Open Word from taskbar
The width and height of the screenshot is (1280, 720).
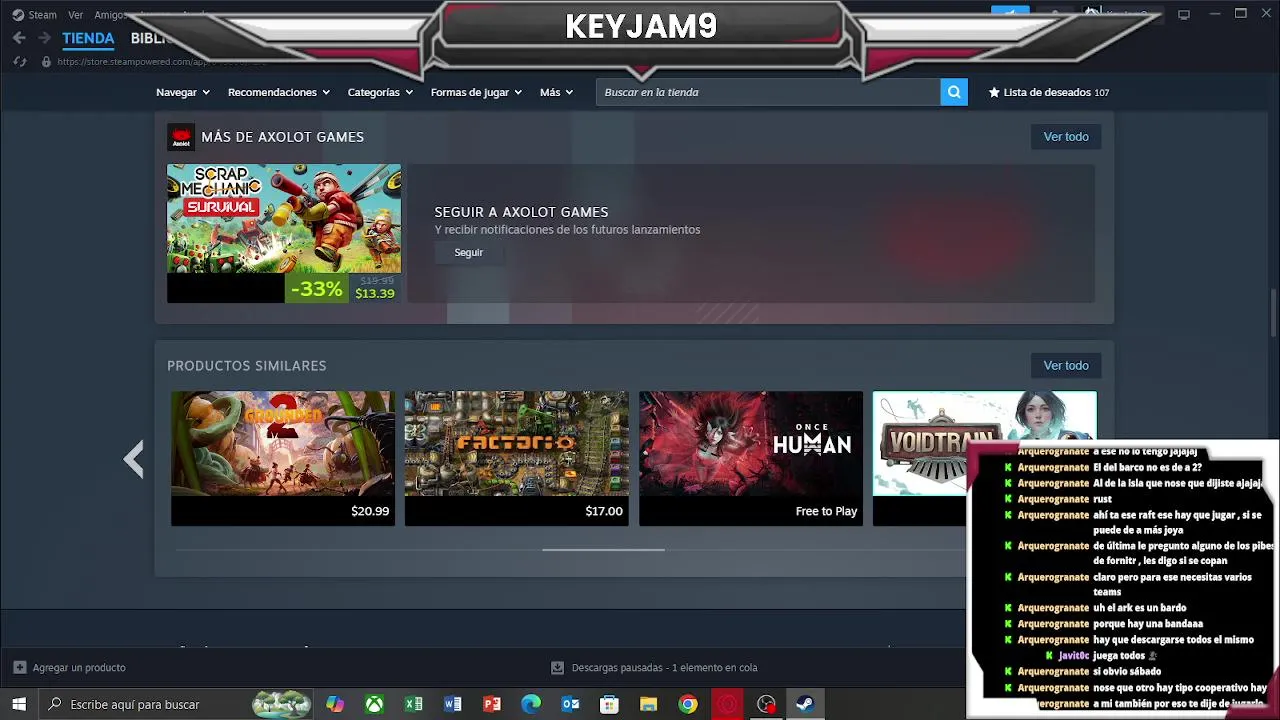pyautogui.click(x=452, y=704)
